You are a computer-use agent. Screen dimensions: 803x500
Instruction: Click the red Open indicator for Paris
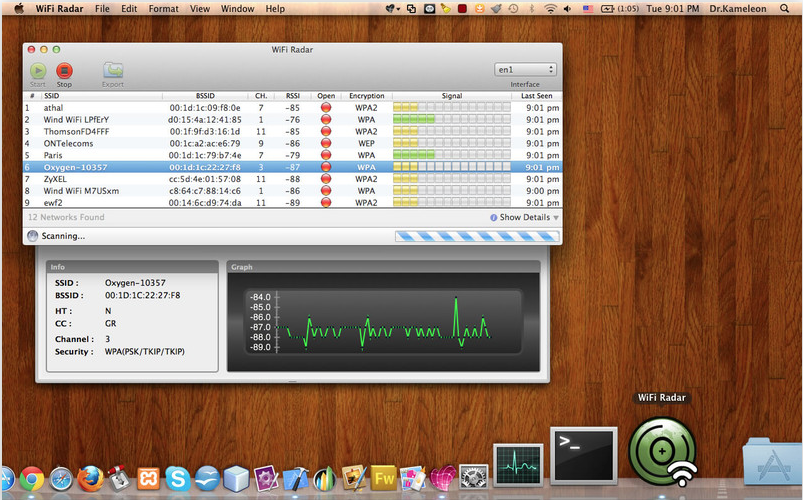click(326, 155)
